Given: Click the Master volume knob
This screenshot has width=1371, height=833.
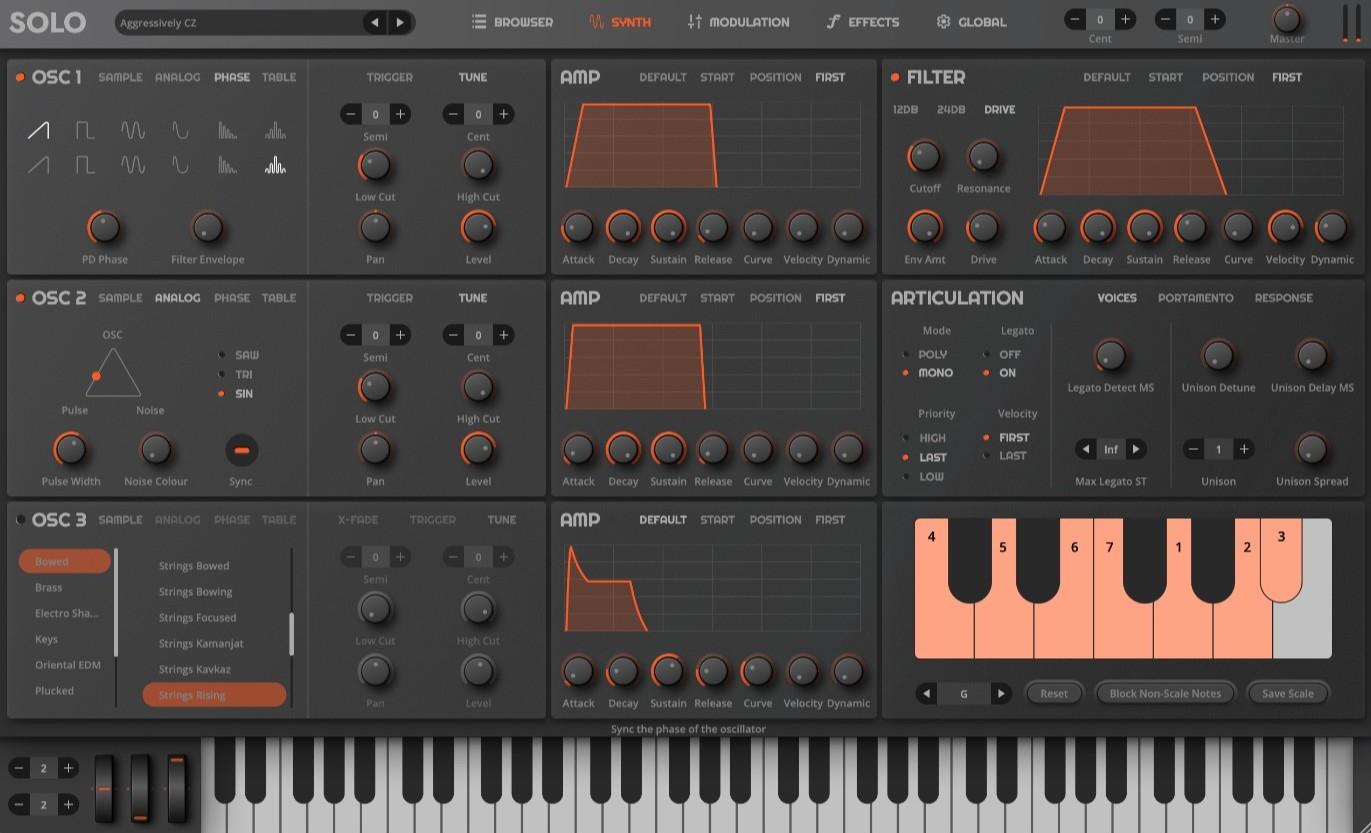Looking at the screenshot, I should pyautogui.click(x=1286, y=18).
